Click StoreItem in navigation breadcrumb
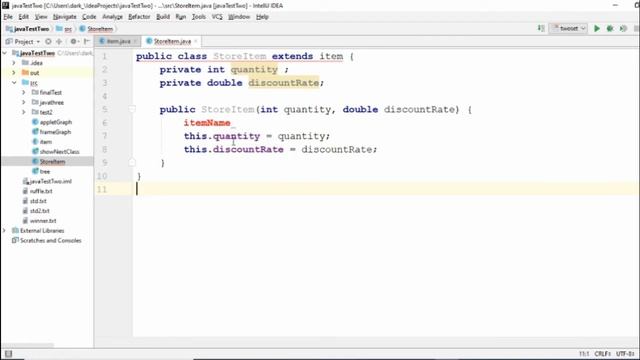640x360 pixels. click(96, 29)
